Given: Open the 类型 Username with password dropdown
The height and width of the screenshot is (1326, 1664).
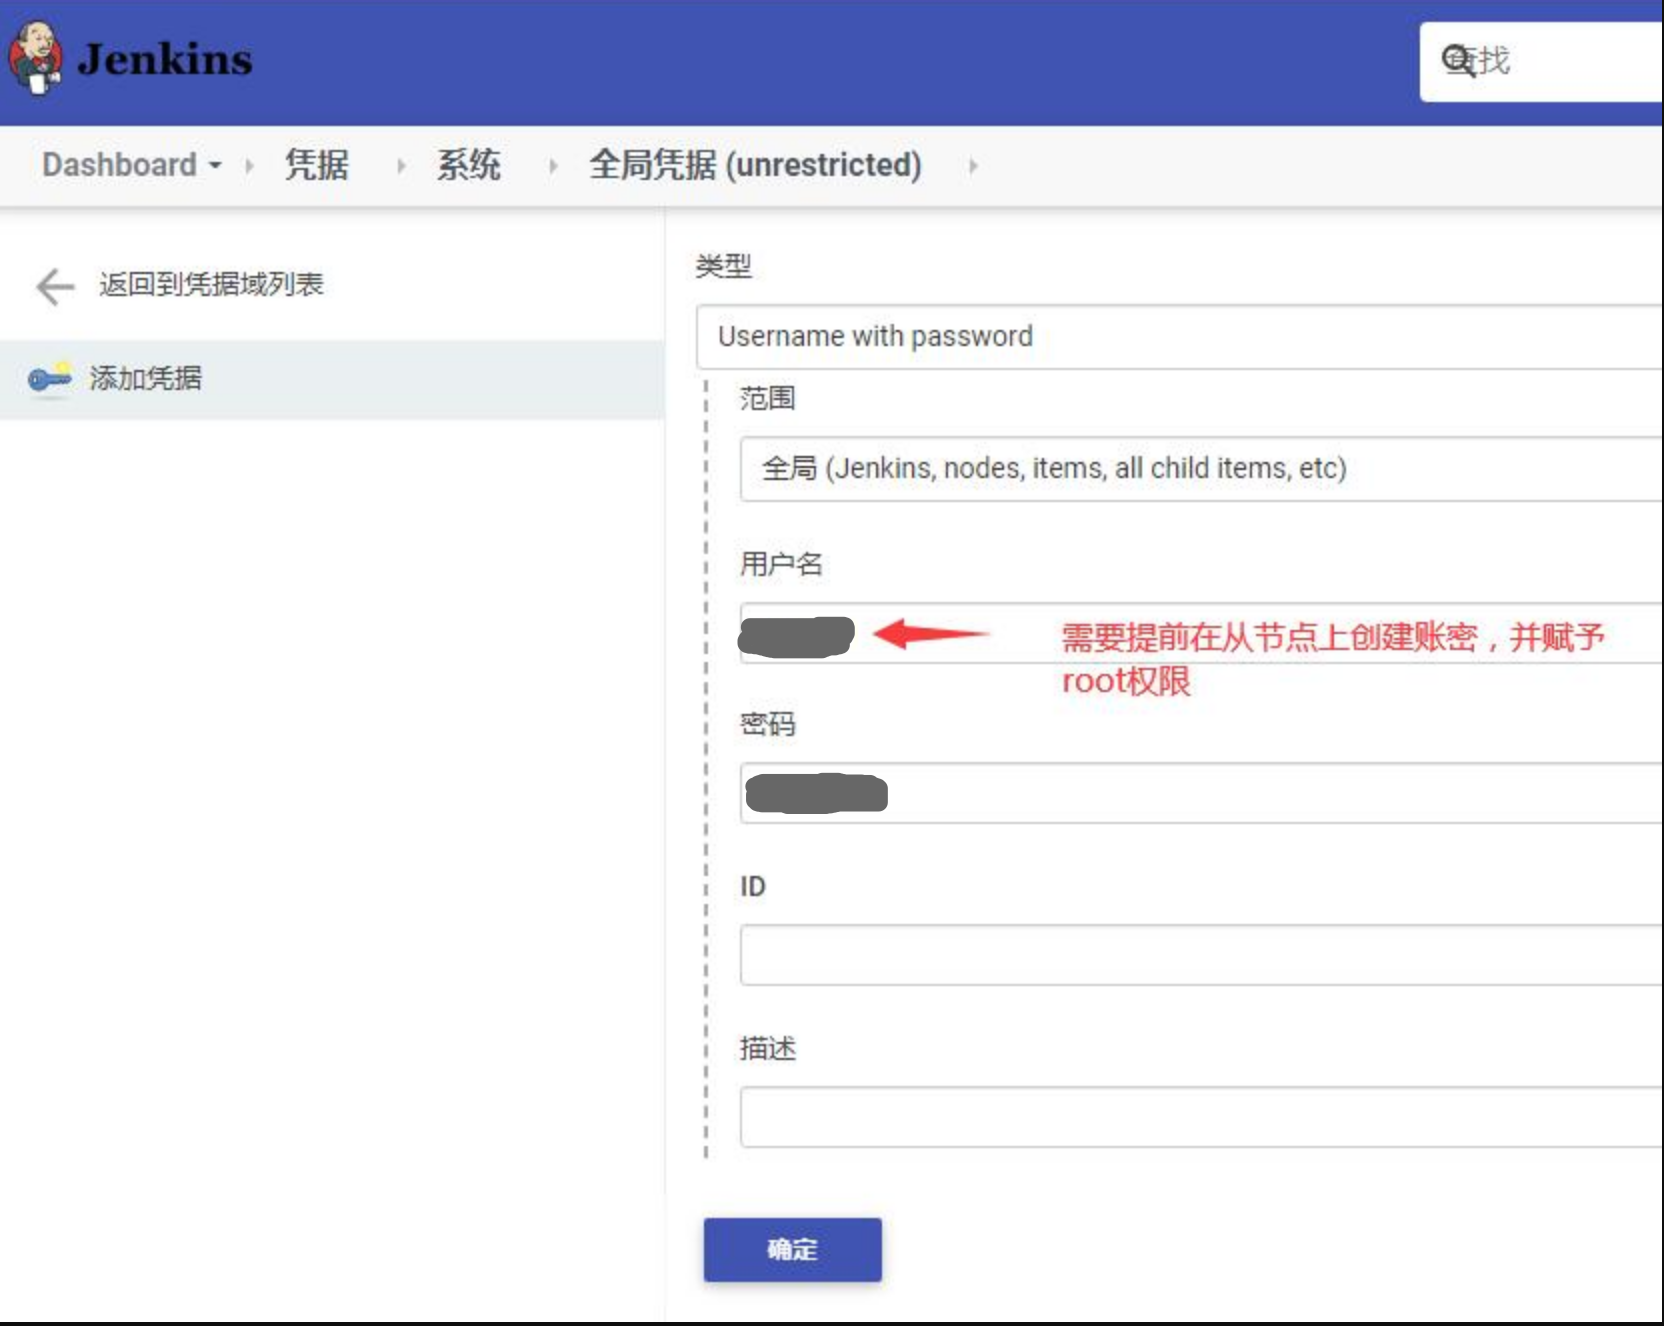Looking at the screenshot, I should pos(1180,337).
